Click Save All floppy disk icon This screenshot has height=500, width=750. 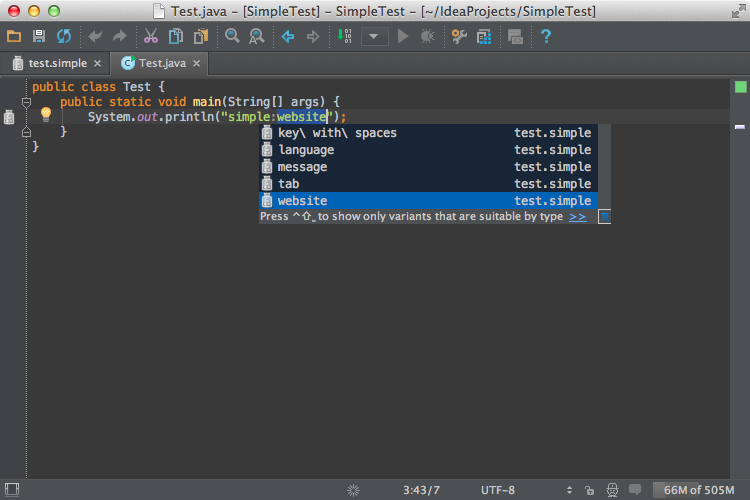click(x=39, y=37)
